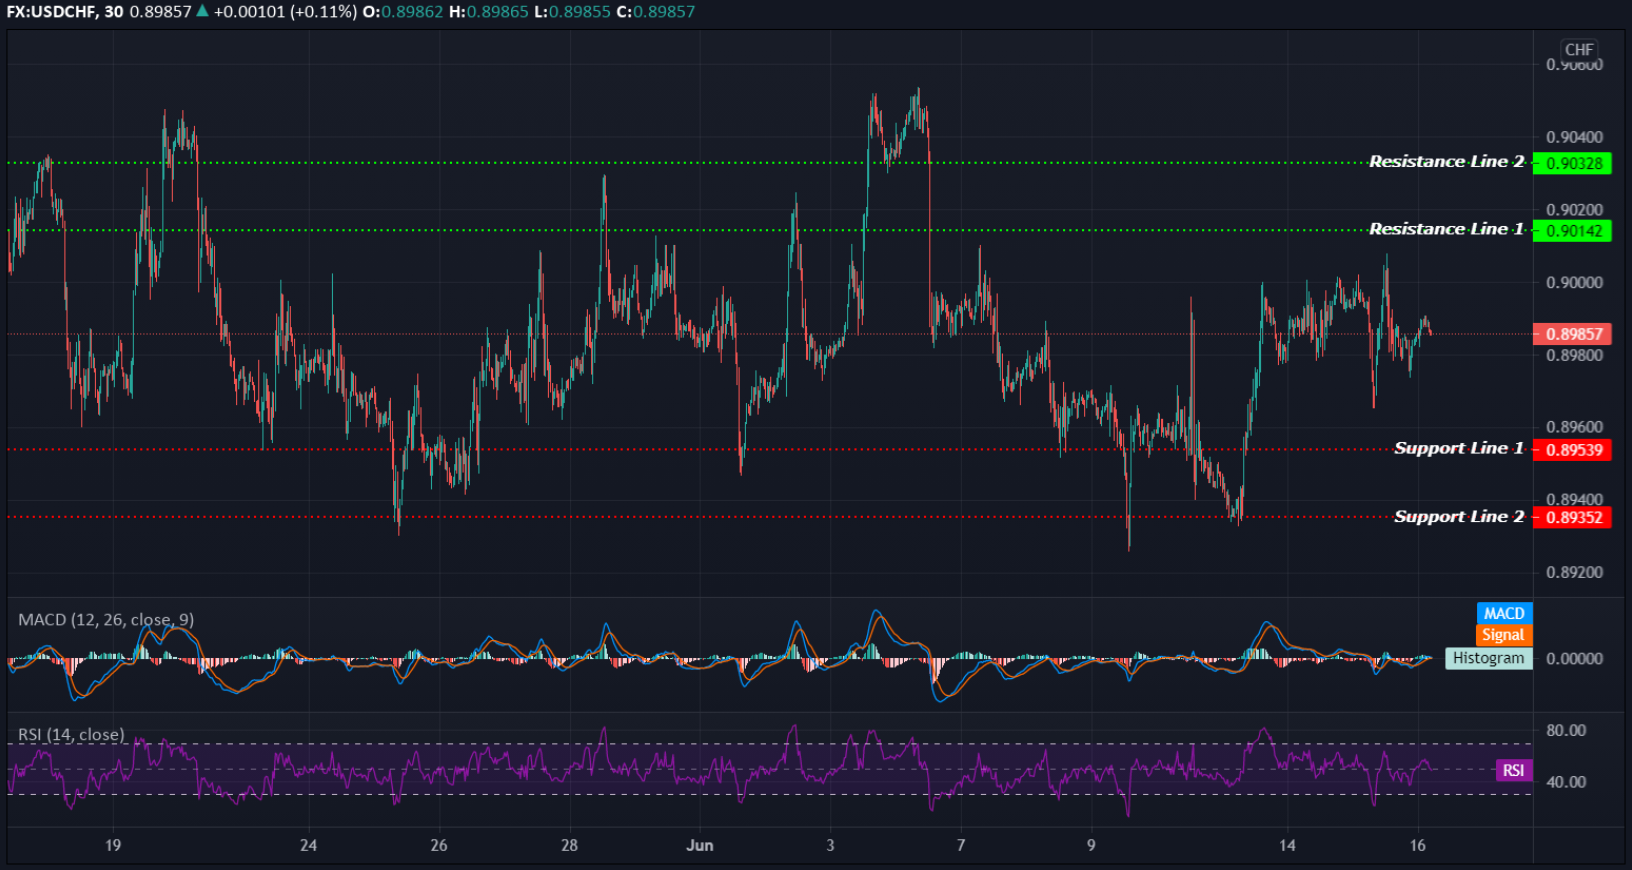Screen dimensions: 1632x870
Task: Click the O:0.89862 open value
Action: [x=402, y=12]
